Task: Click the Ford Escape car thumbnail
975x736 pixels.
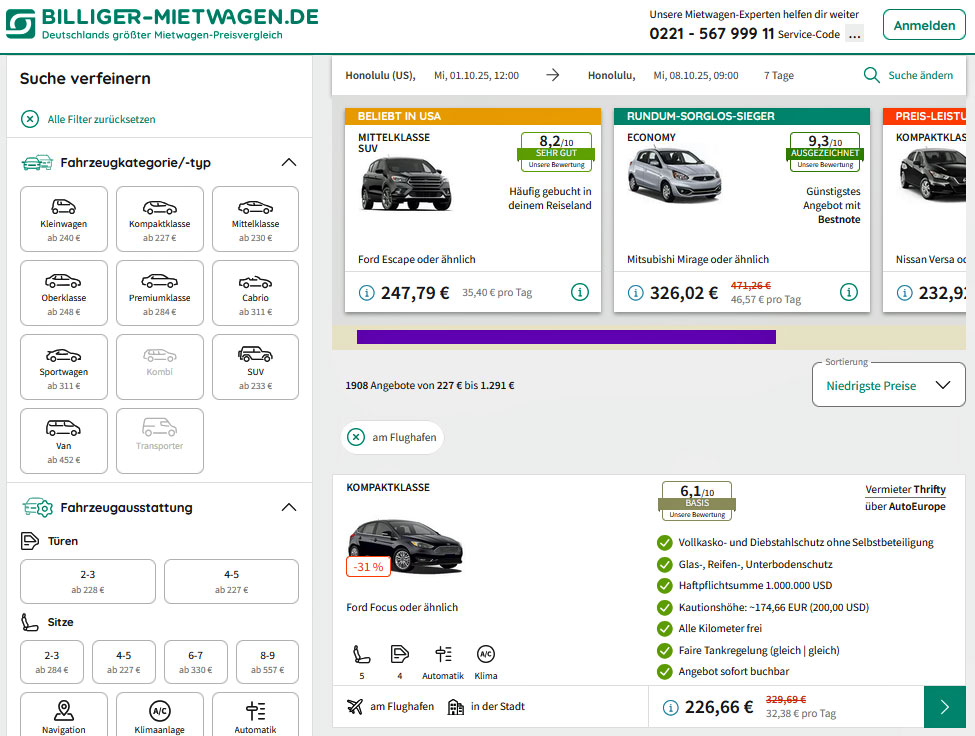Action: pos(406,184)
